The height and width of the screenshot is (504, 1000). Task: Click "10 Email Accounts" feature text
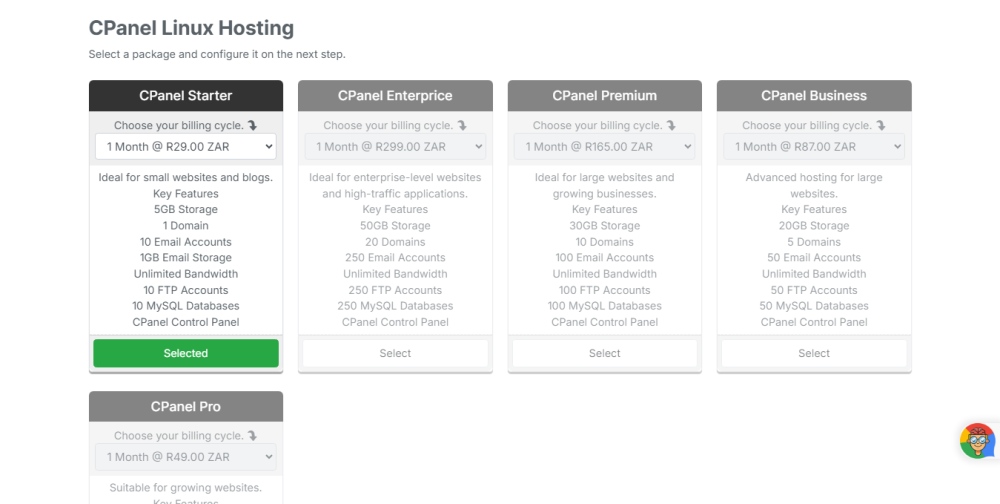(x=186, y=242)
